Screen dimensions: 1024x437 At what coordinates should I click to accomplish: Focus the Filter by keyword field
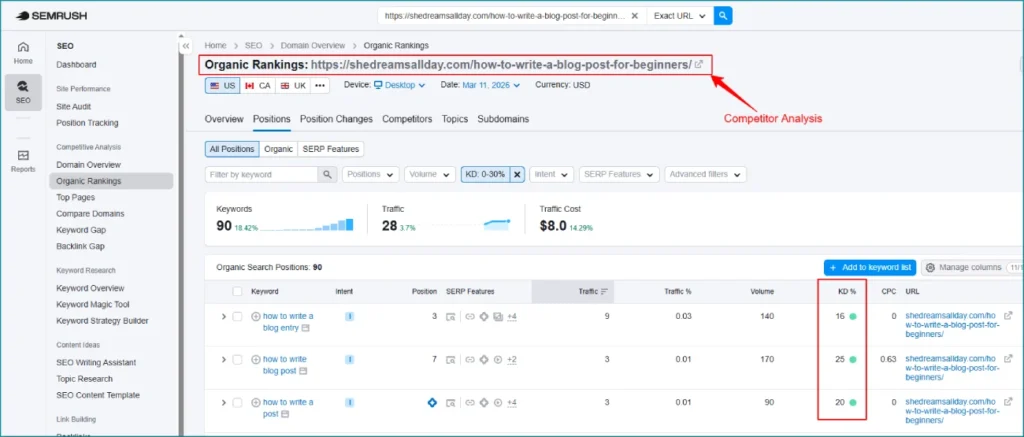point(261,174)
